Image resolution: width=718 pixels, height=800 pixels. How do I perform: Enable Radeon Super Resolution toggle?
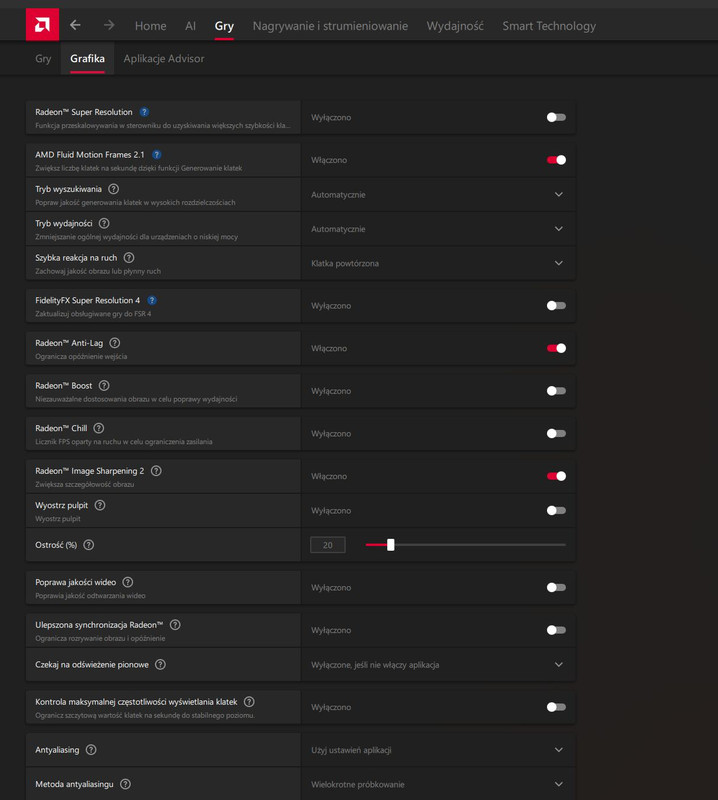point(556,117)
